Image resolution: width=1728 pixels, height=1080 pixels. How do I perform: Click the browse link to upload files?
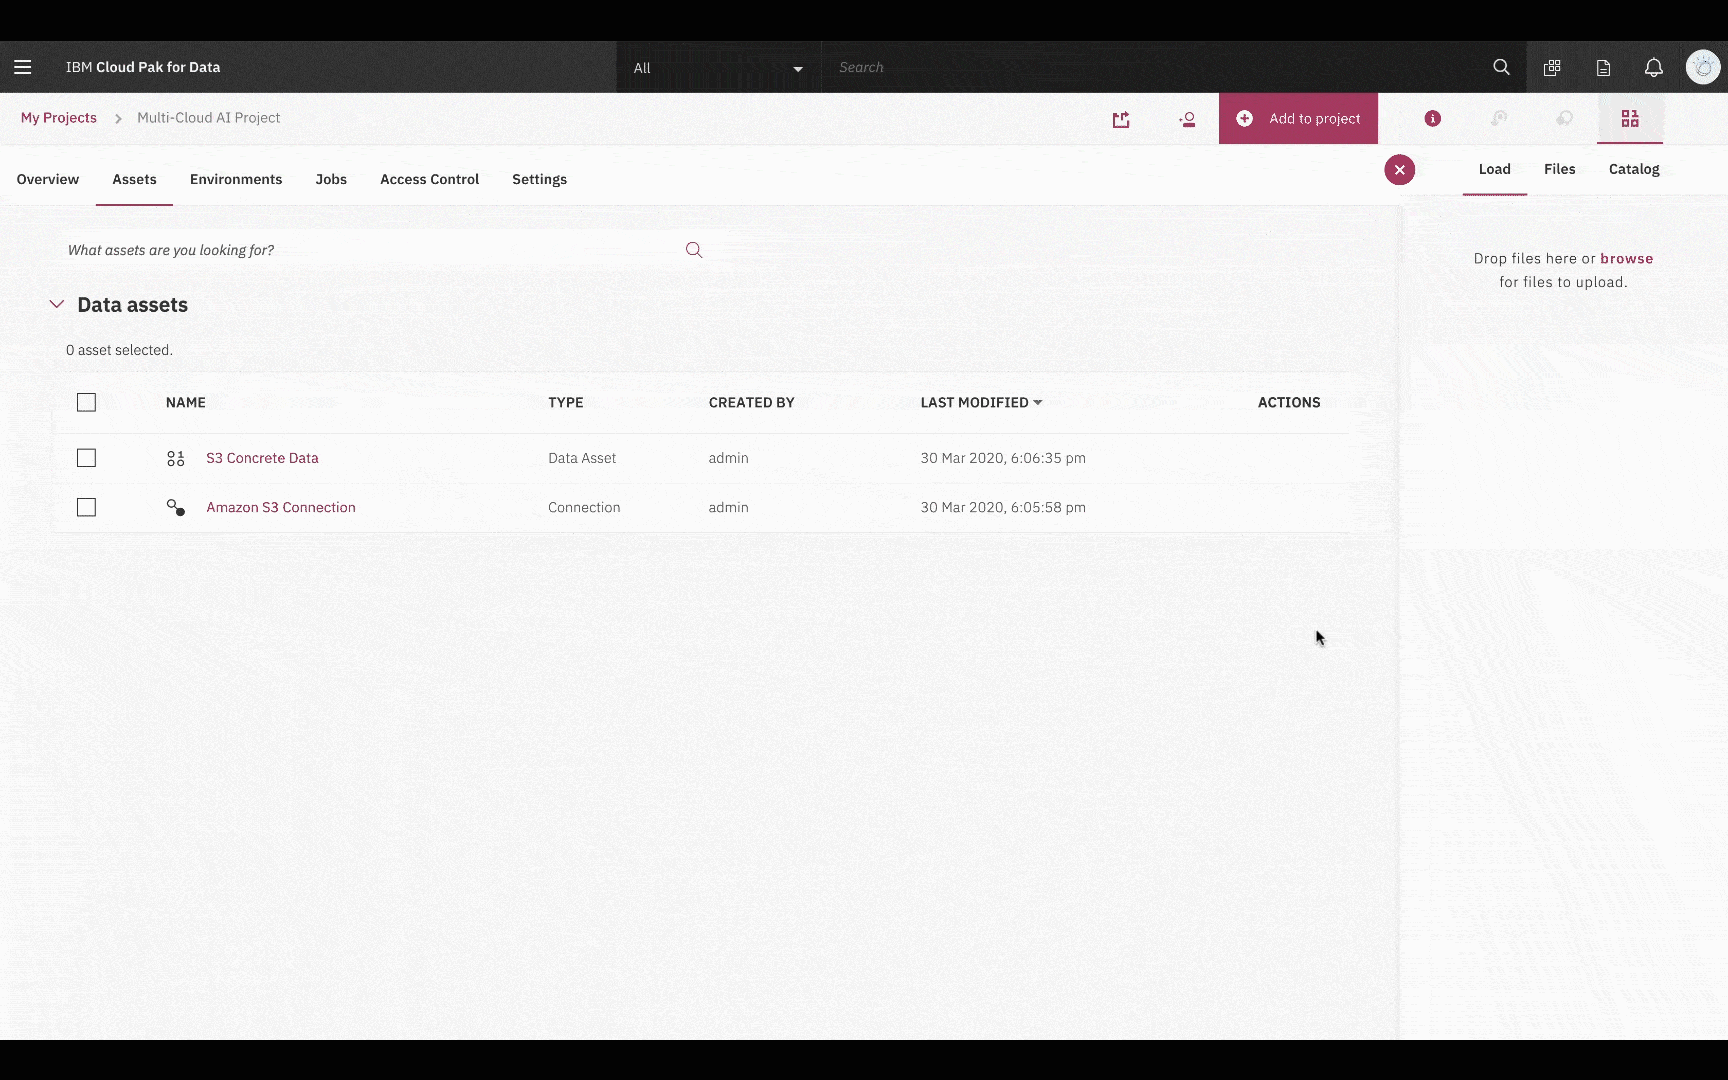[x=1626, y=258]
